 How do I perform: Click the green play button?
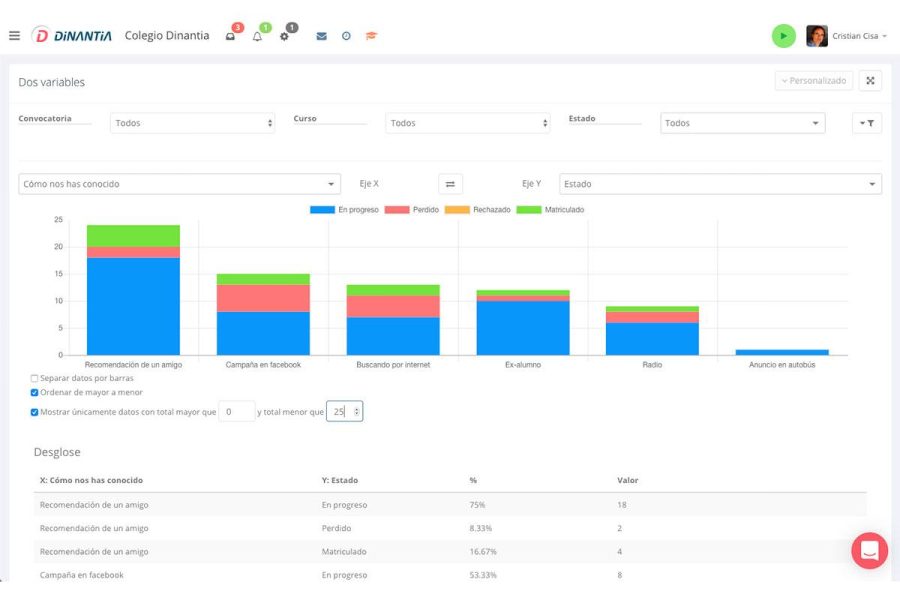point(783,36)
